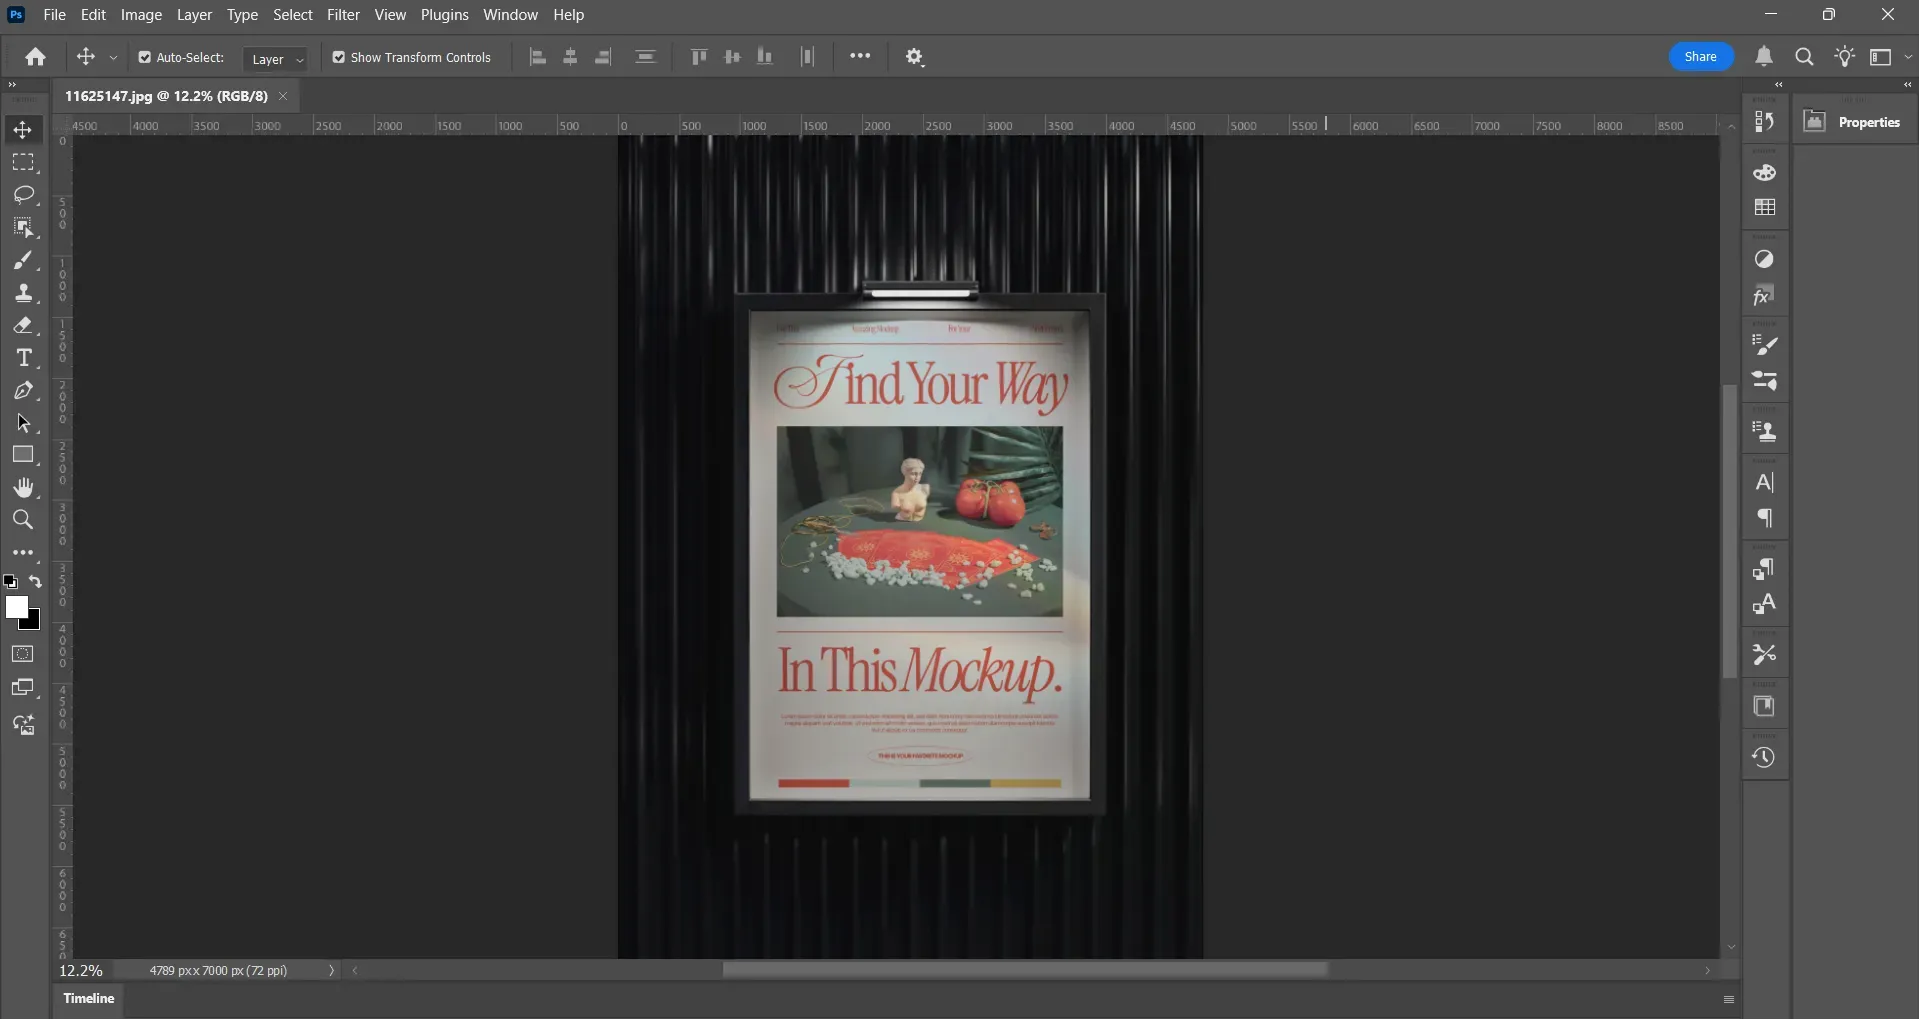Screen dimensions: 1919x1019
Task: Open the History panel
Action: (x=1764, y=757)
